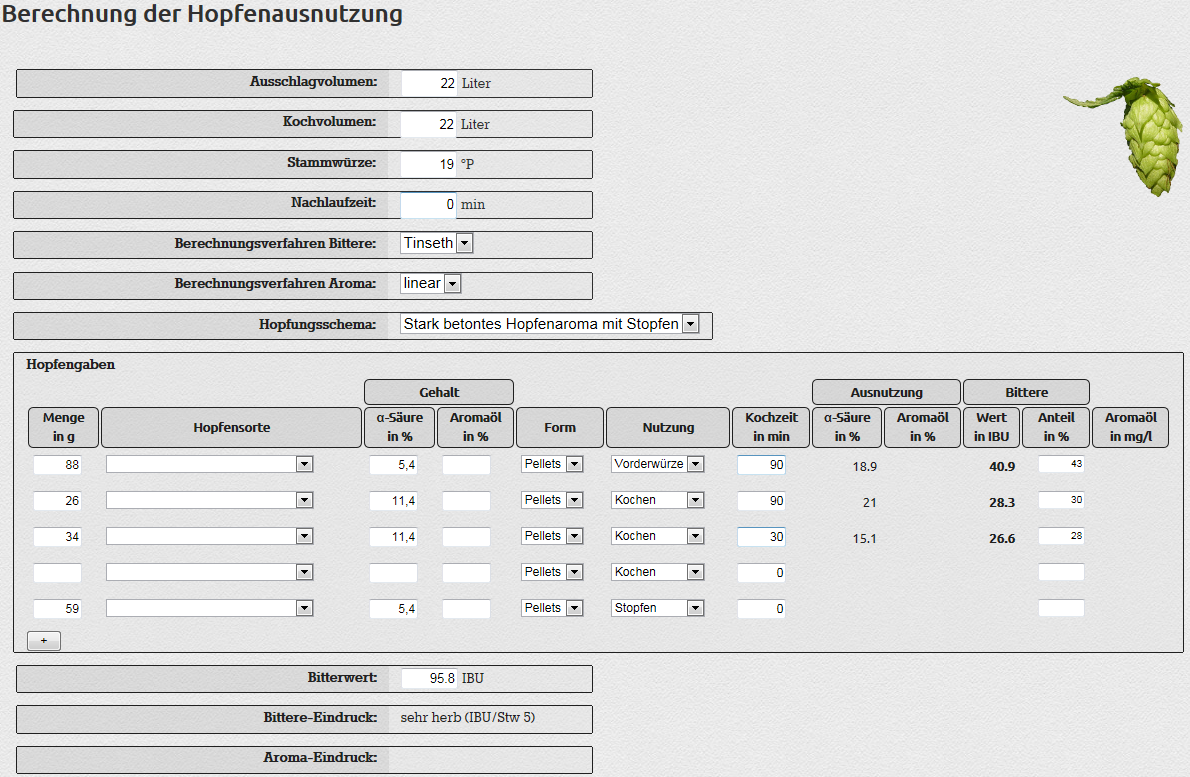The width and height of the screenshot is (1190, 777).
Task: Expand the Hopfungsschema dropdown
Action: pos(549,324)
